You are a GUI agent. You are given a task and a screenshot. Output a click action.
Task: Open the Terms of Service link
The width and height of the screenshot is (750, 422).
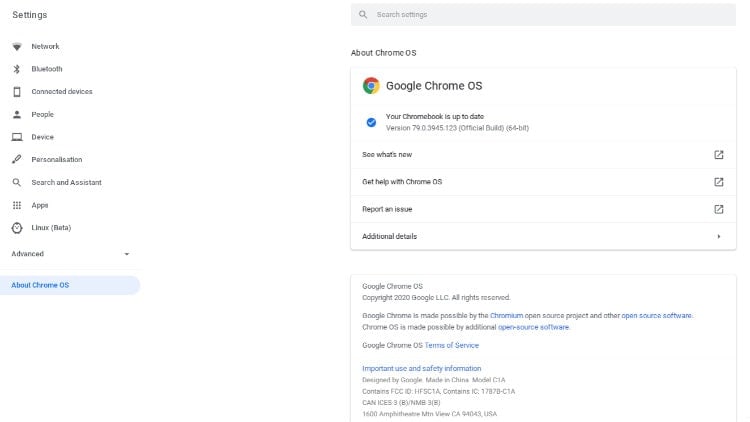(x=452, y=345)
